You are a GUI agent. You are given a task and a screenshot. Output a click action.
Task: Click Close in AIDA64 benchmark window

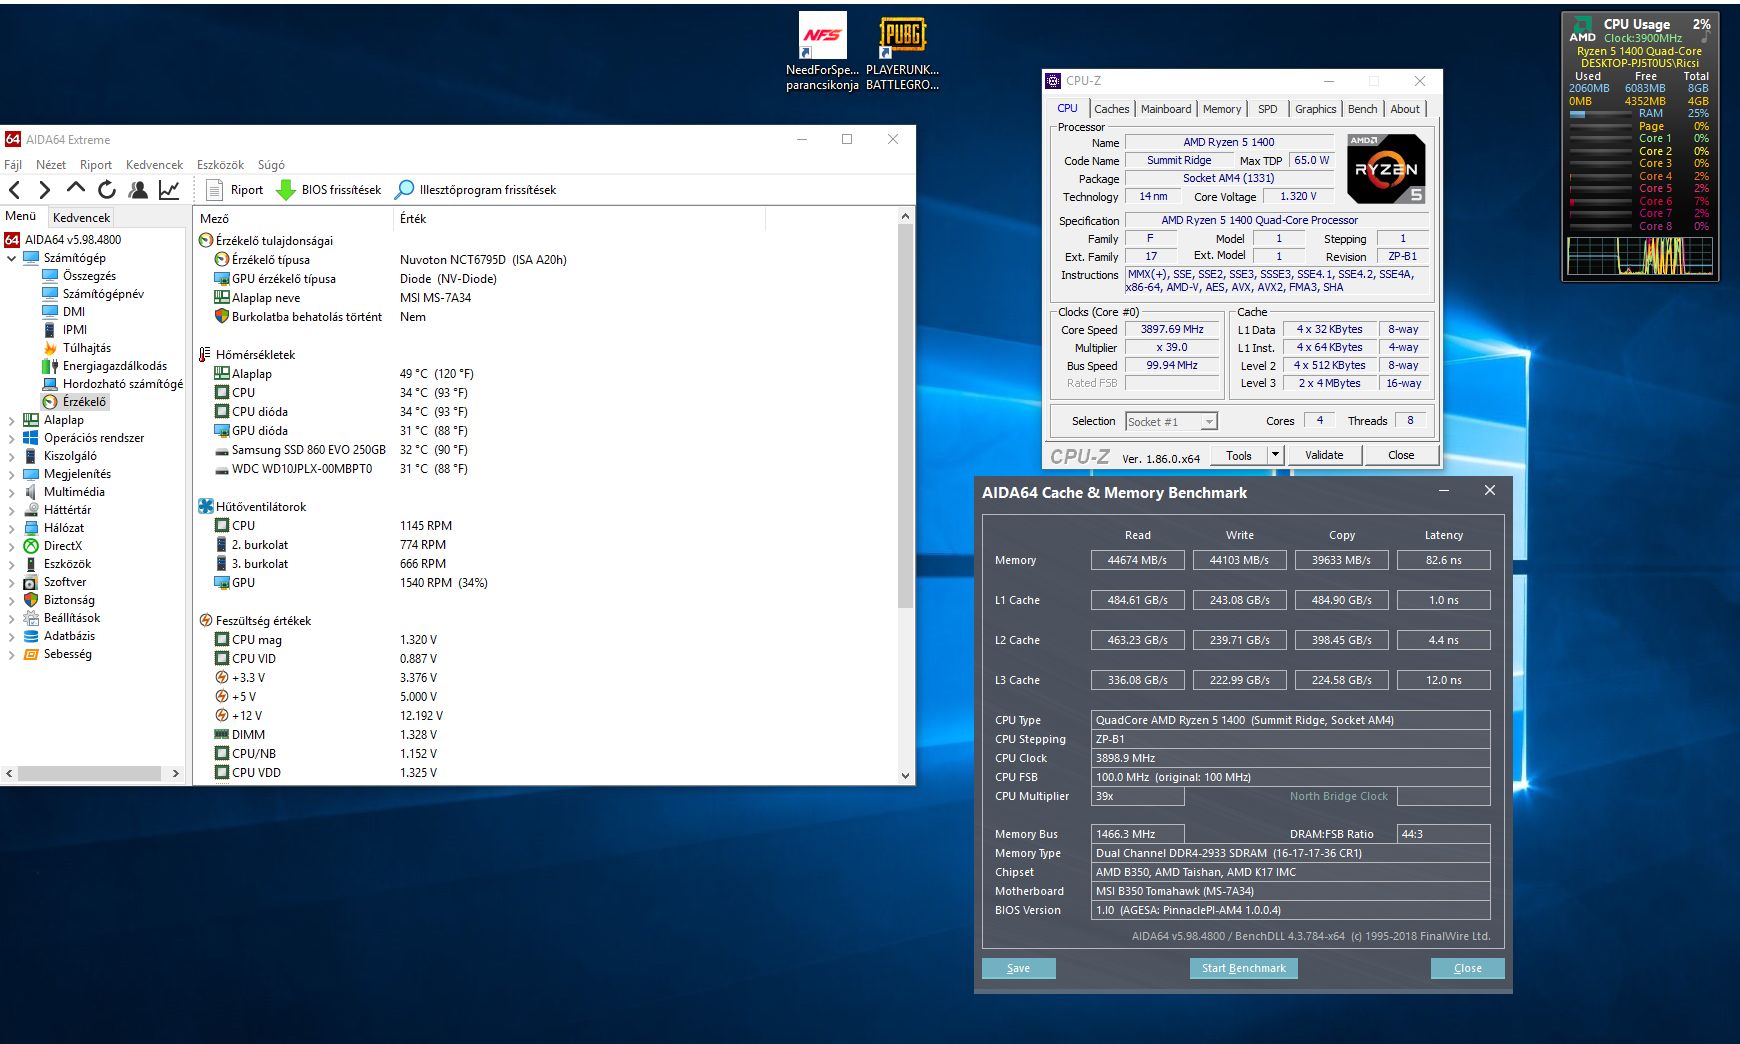(1468, 968)
